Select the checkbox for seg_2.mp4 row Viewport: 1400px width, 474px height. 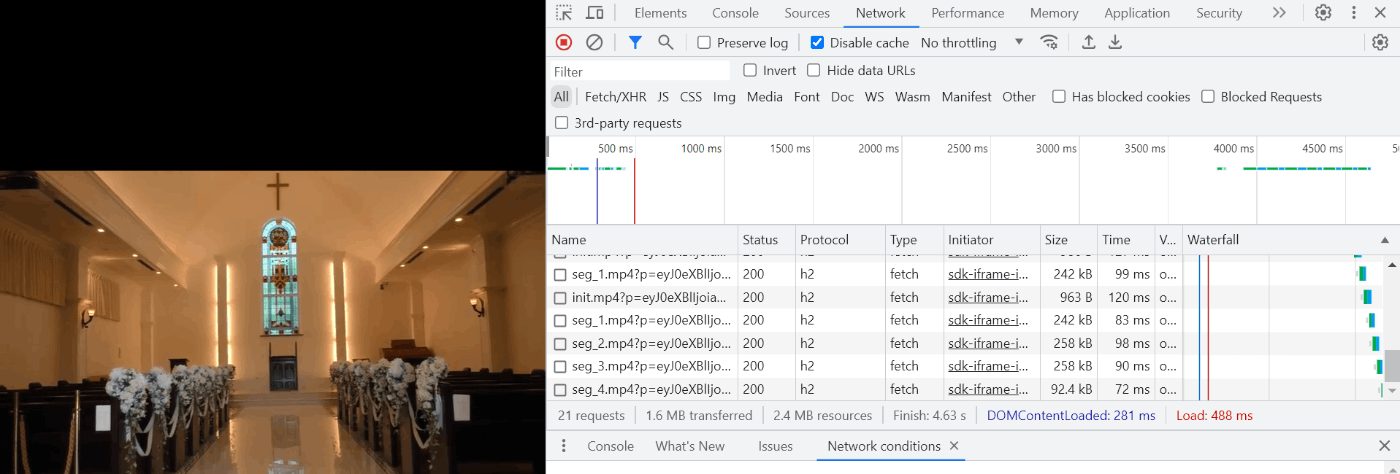[560, 343]
